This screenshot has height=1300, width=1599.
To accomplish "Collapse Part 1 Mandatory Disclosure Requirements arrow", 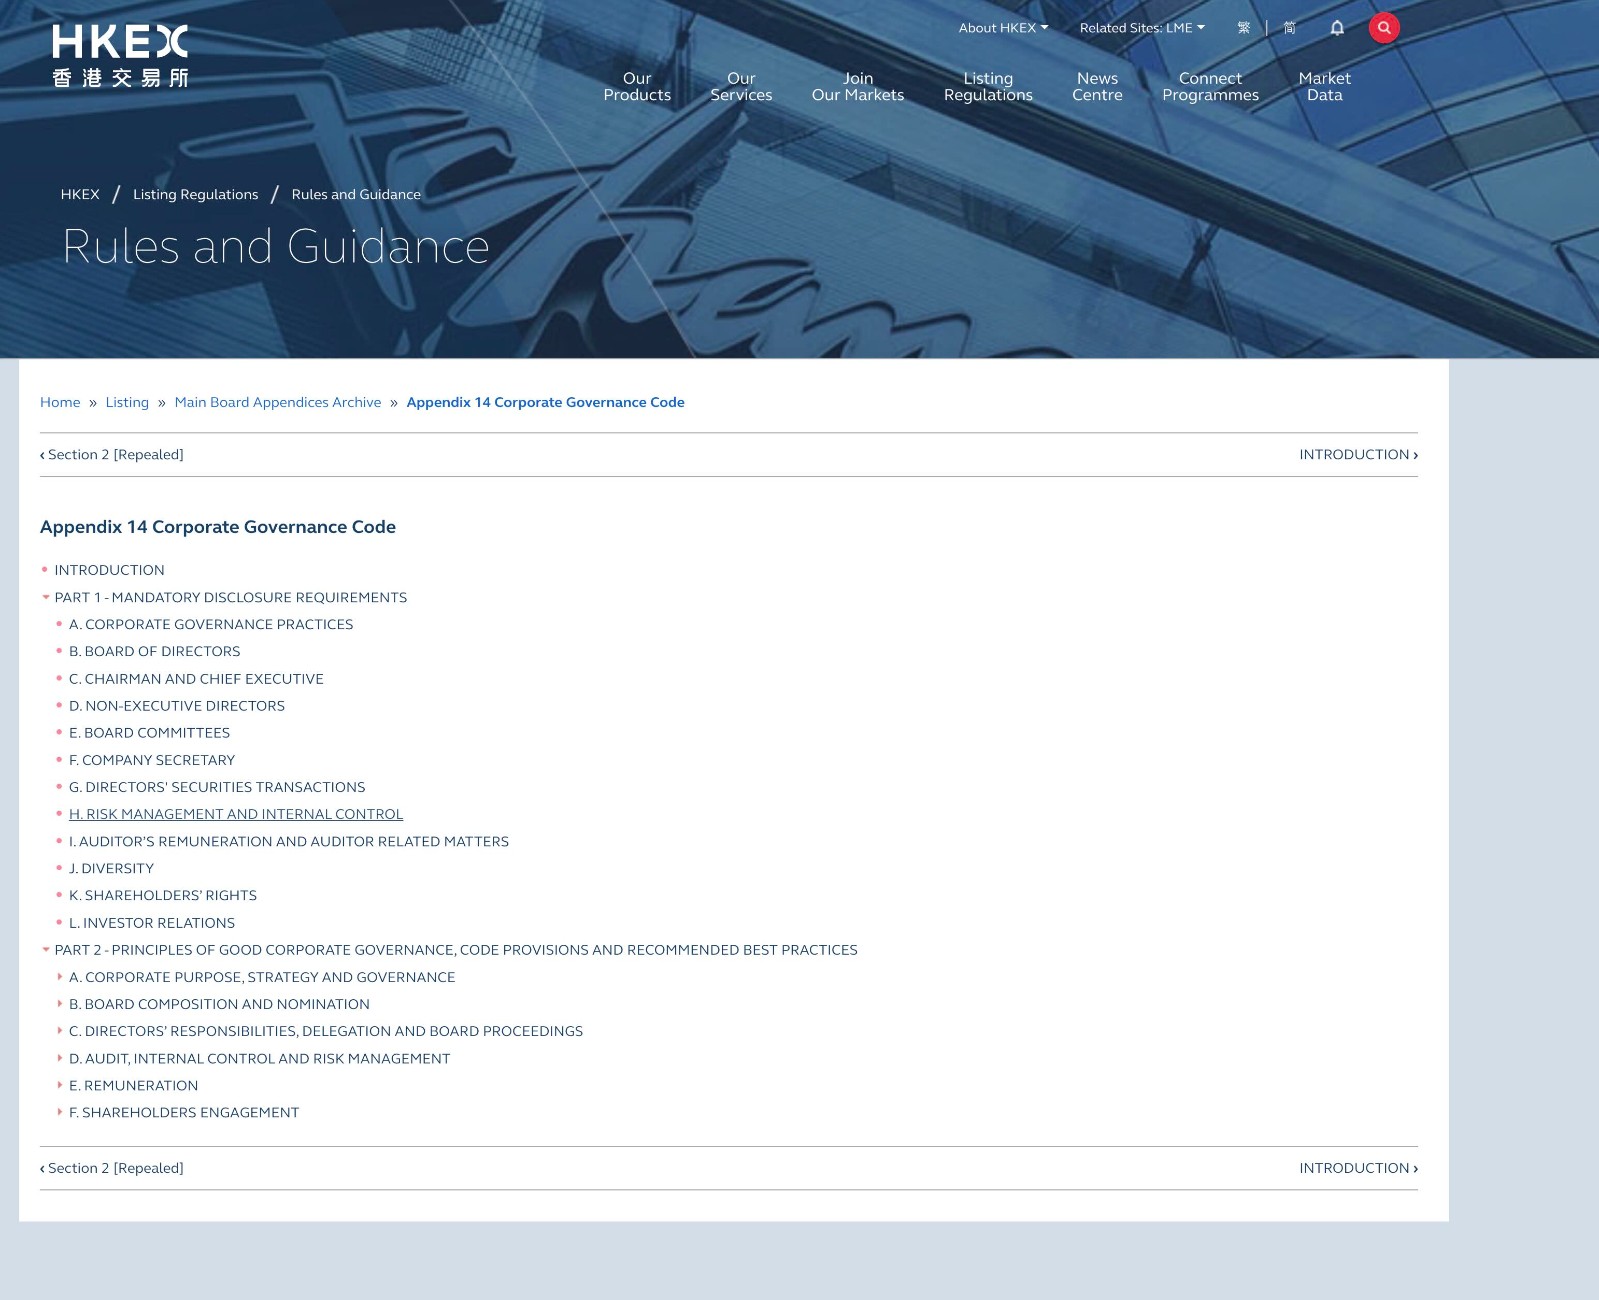I will [x=46, y=597].
